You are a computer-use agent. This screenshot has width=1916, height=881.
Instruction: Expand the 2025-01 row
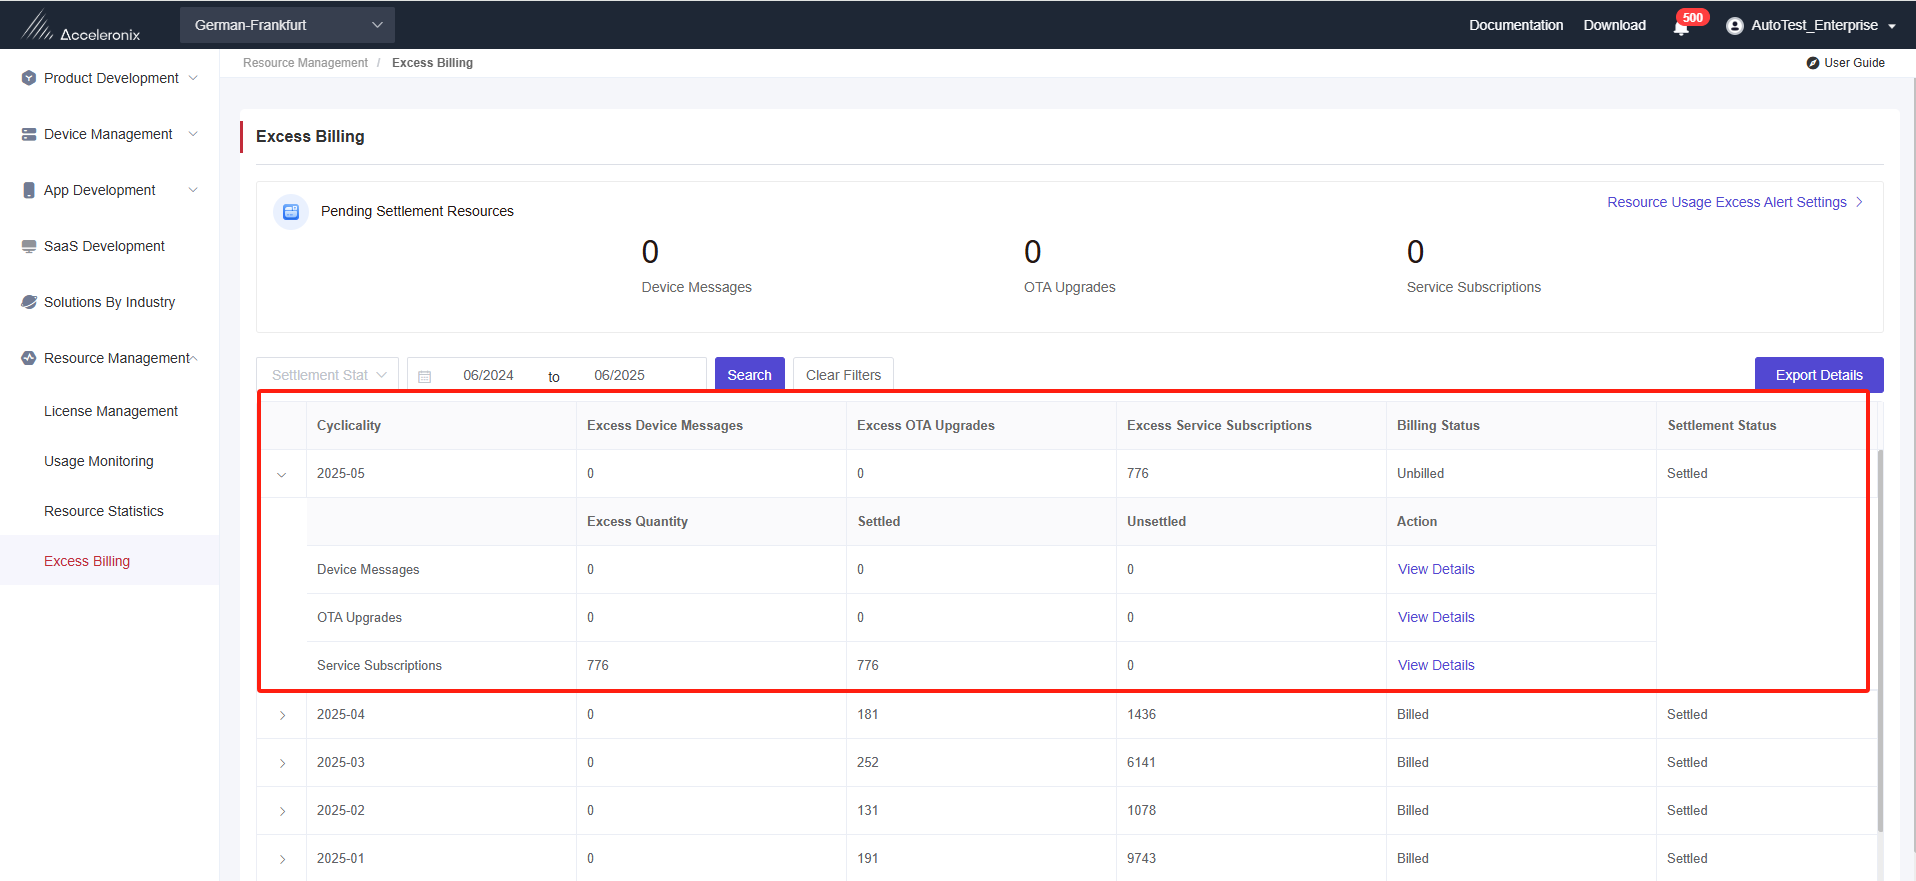282,859
